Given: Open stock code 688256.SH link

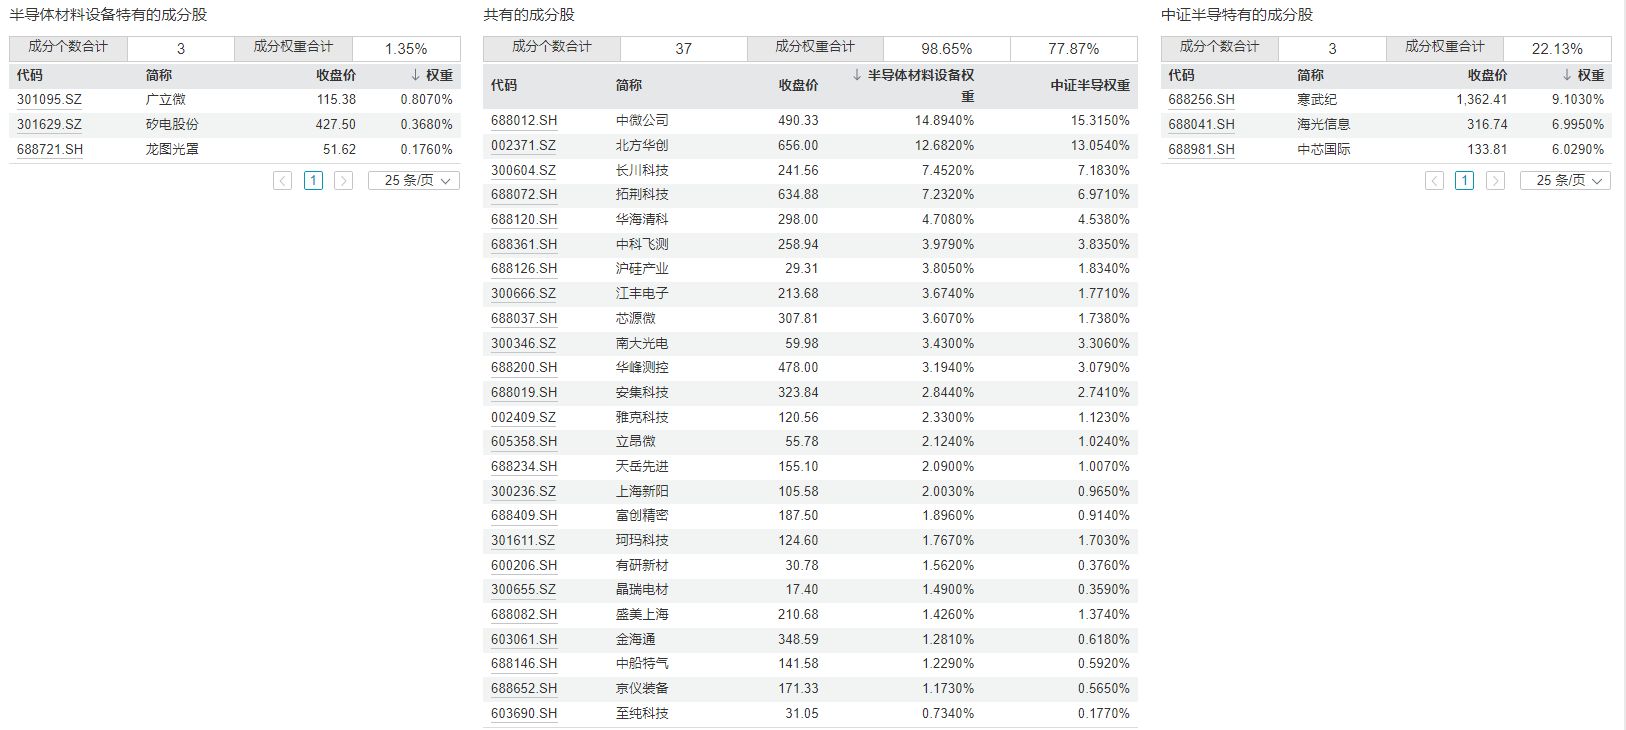Looking at the screenshot, I should pos(1201,100).
